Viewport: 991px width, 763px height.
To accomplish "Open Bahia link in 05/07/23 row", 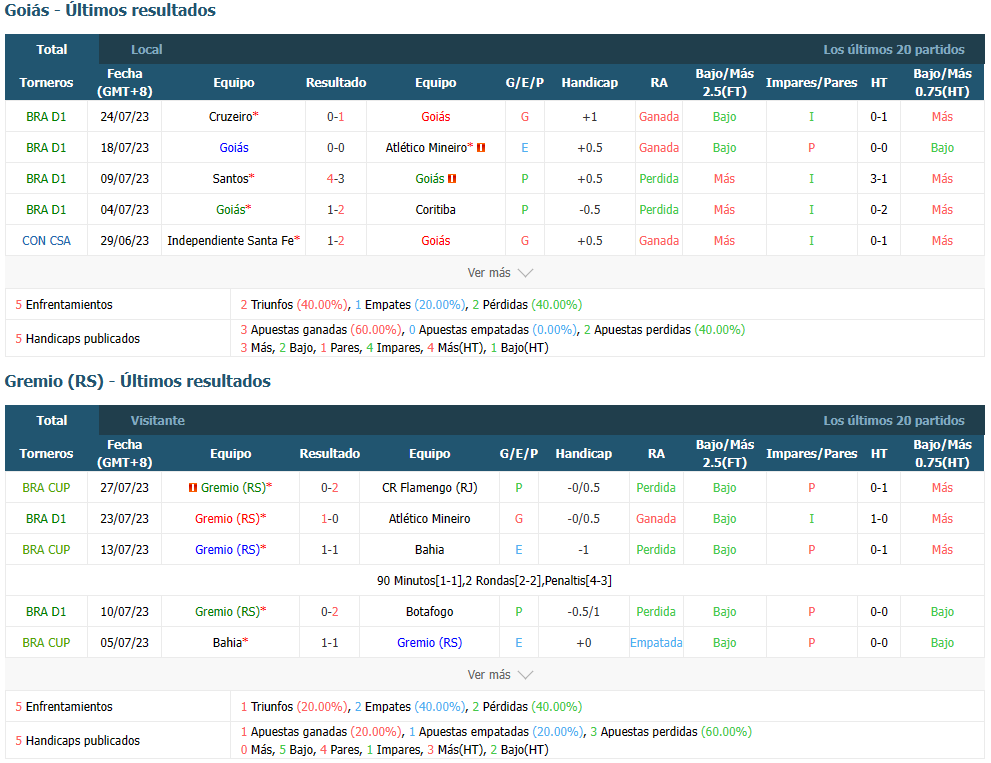I will pos(228,643).
